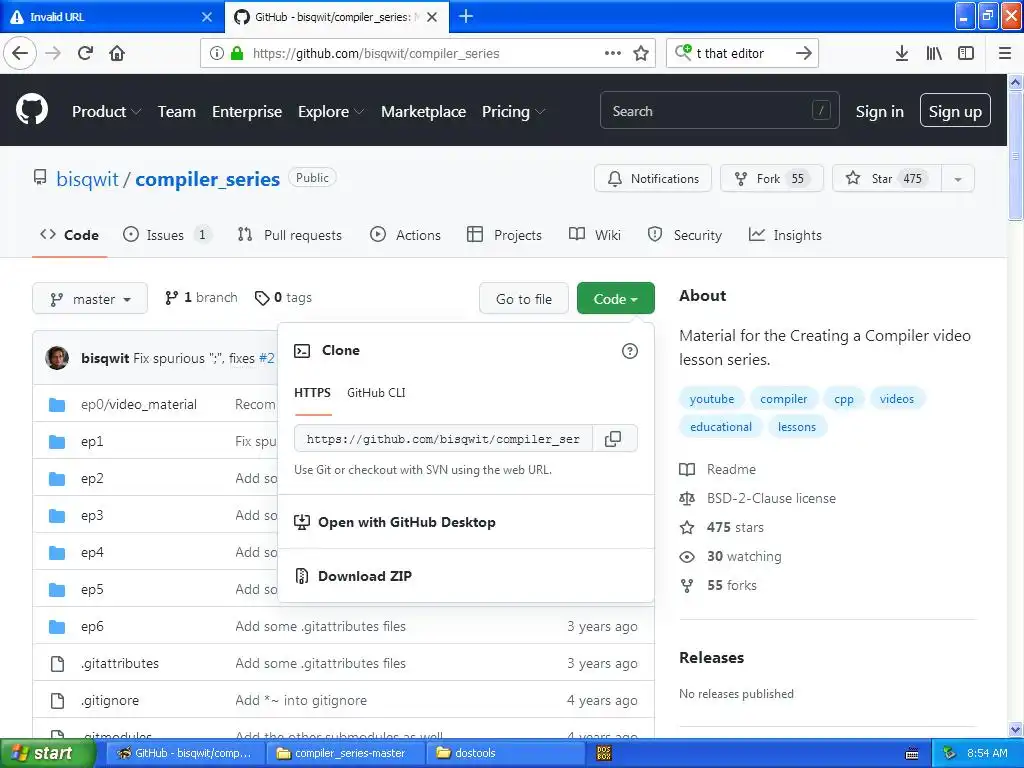Copy the clone URL with the clipboard icon
The width and height of the screenshot is (1024, 768).
click(x=613, y=439)
